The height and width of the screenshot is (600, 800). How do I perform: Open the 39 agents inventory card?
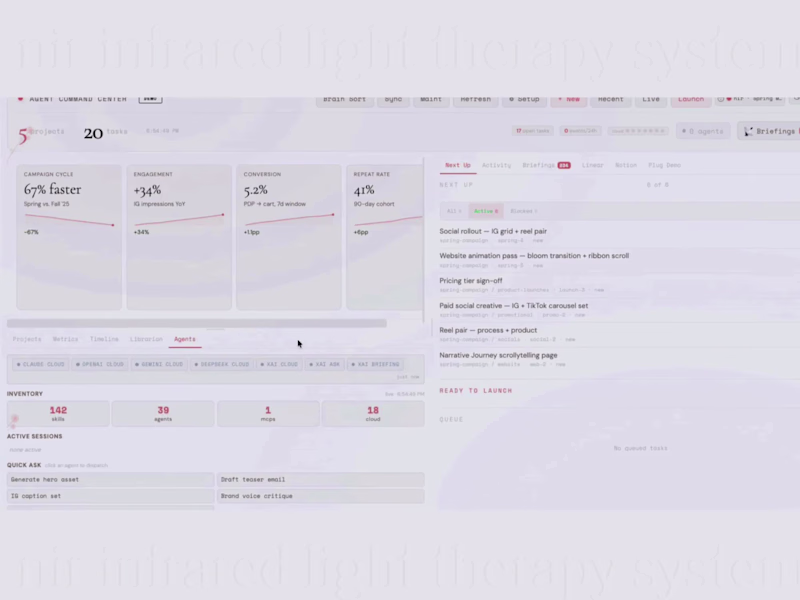[163, 414]
